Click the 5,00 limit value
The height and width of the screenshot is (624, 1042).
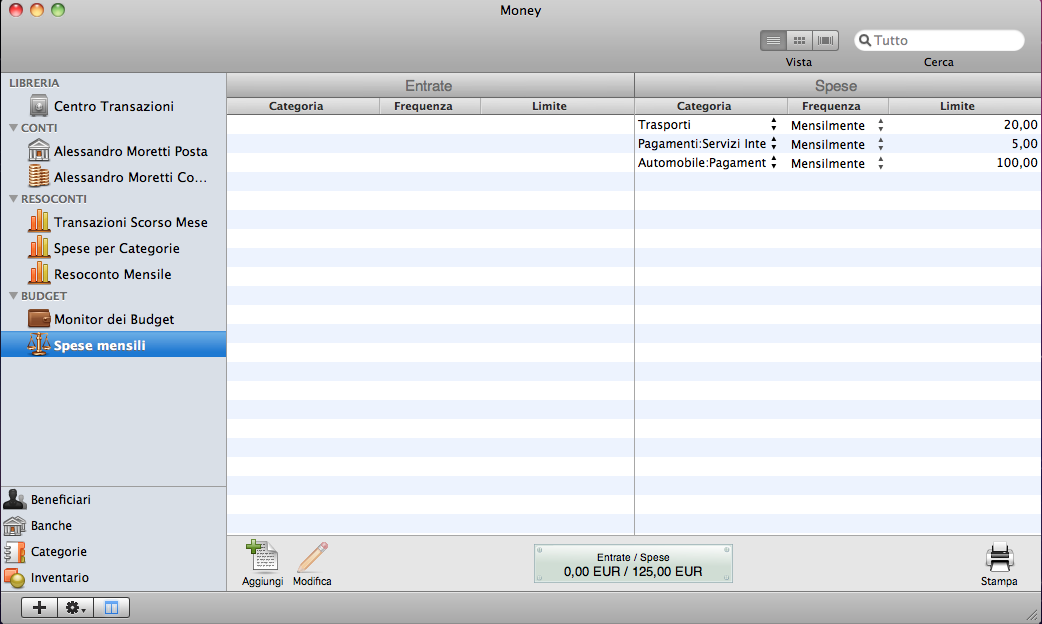click(1024, 144)
